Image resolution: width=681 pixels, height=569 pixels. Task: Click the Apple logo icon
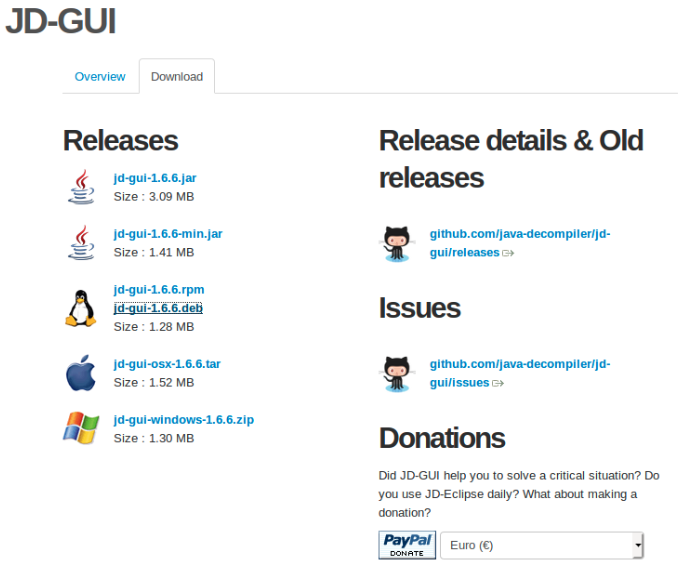81,373
